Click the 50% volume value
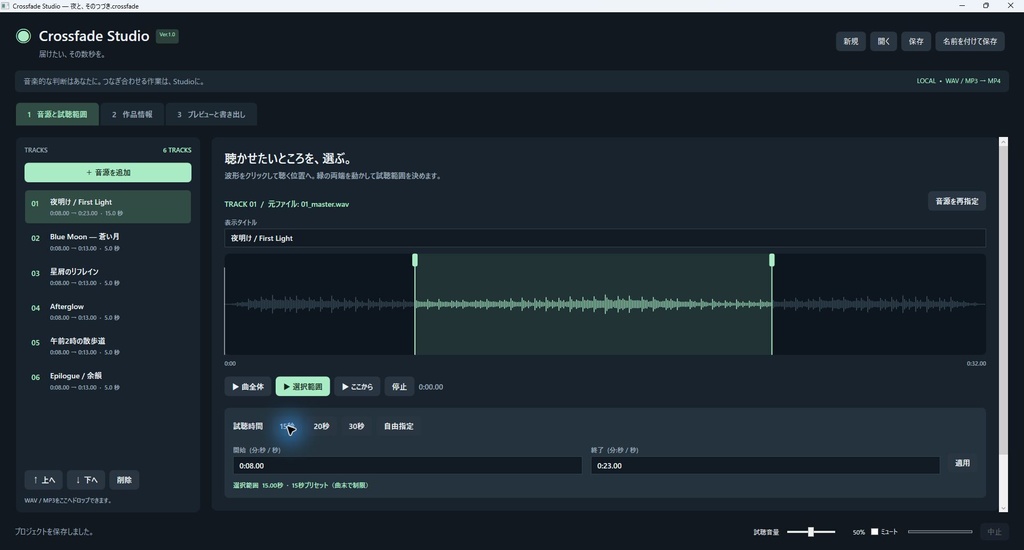This screenshot has height=550, width=1024. coord(859,532)
